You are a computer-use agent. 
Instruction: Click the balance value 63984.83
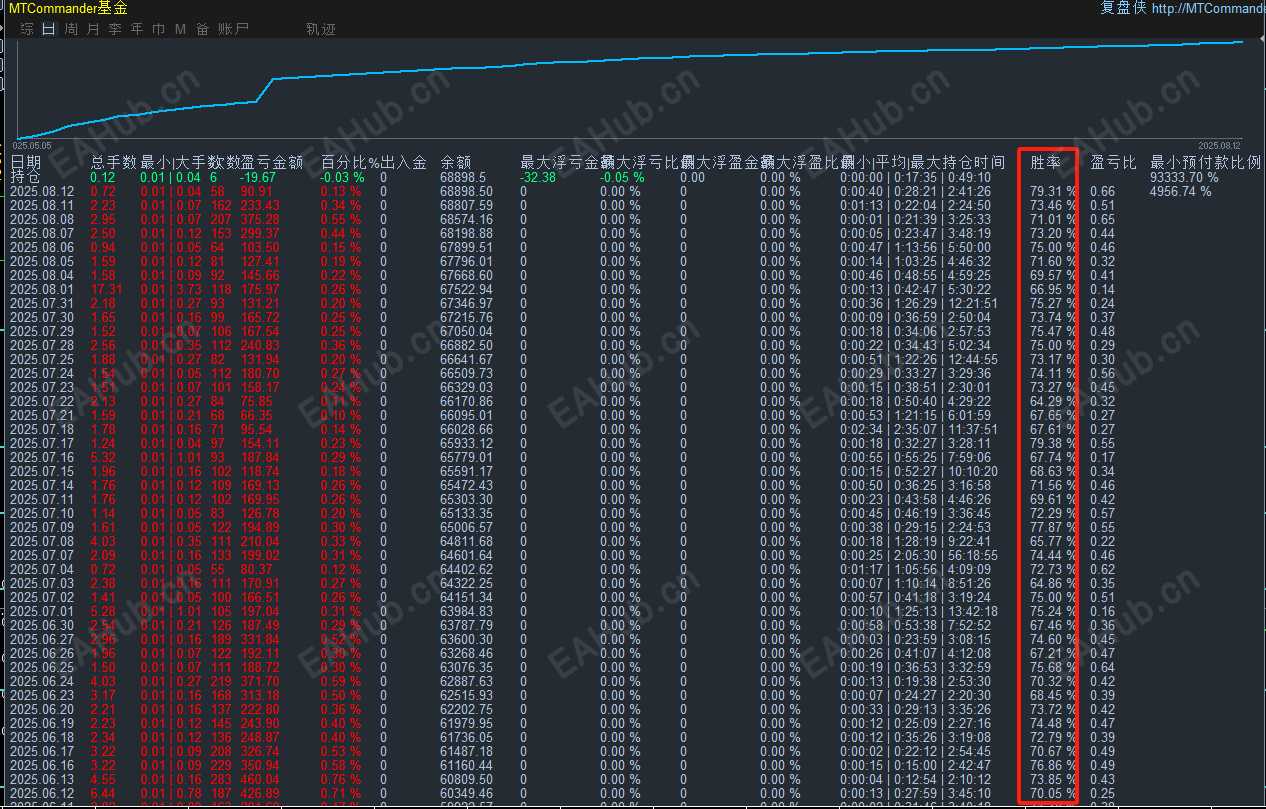[x=466, y=611]
